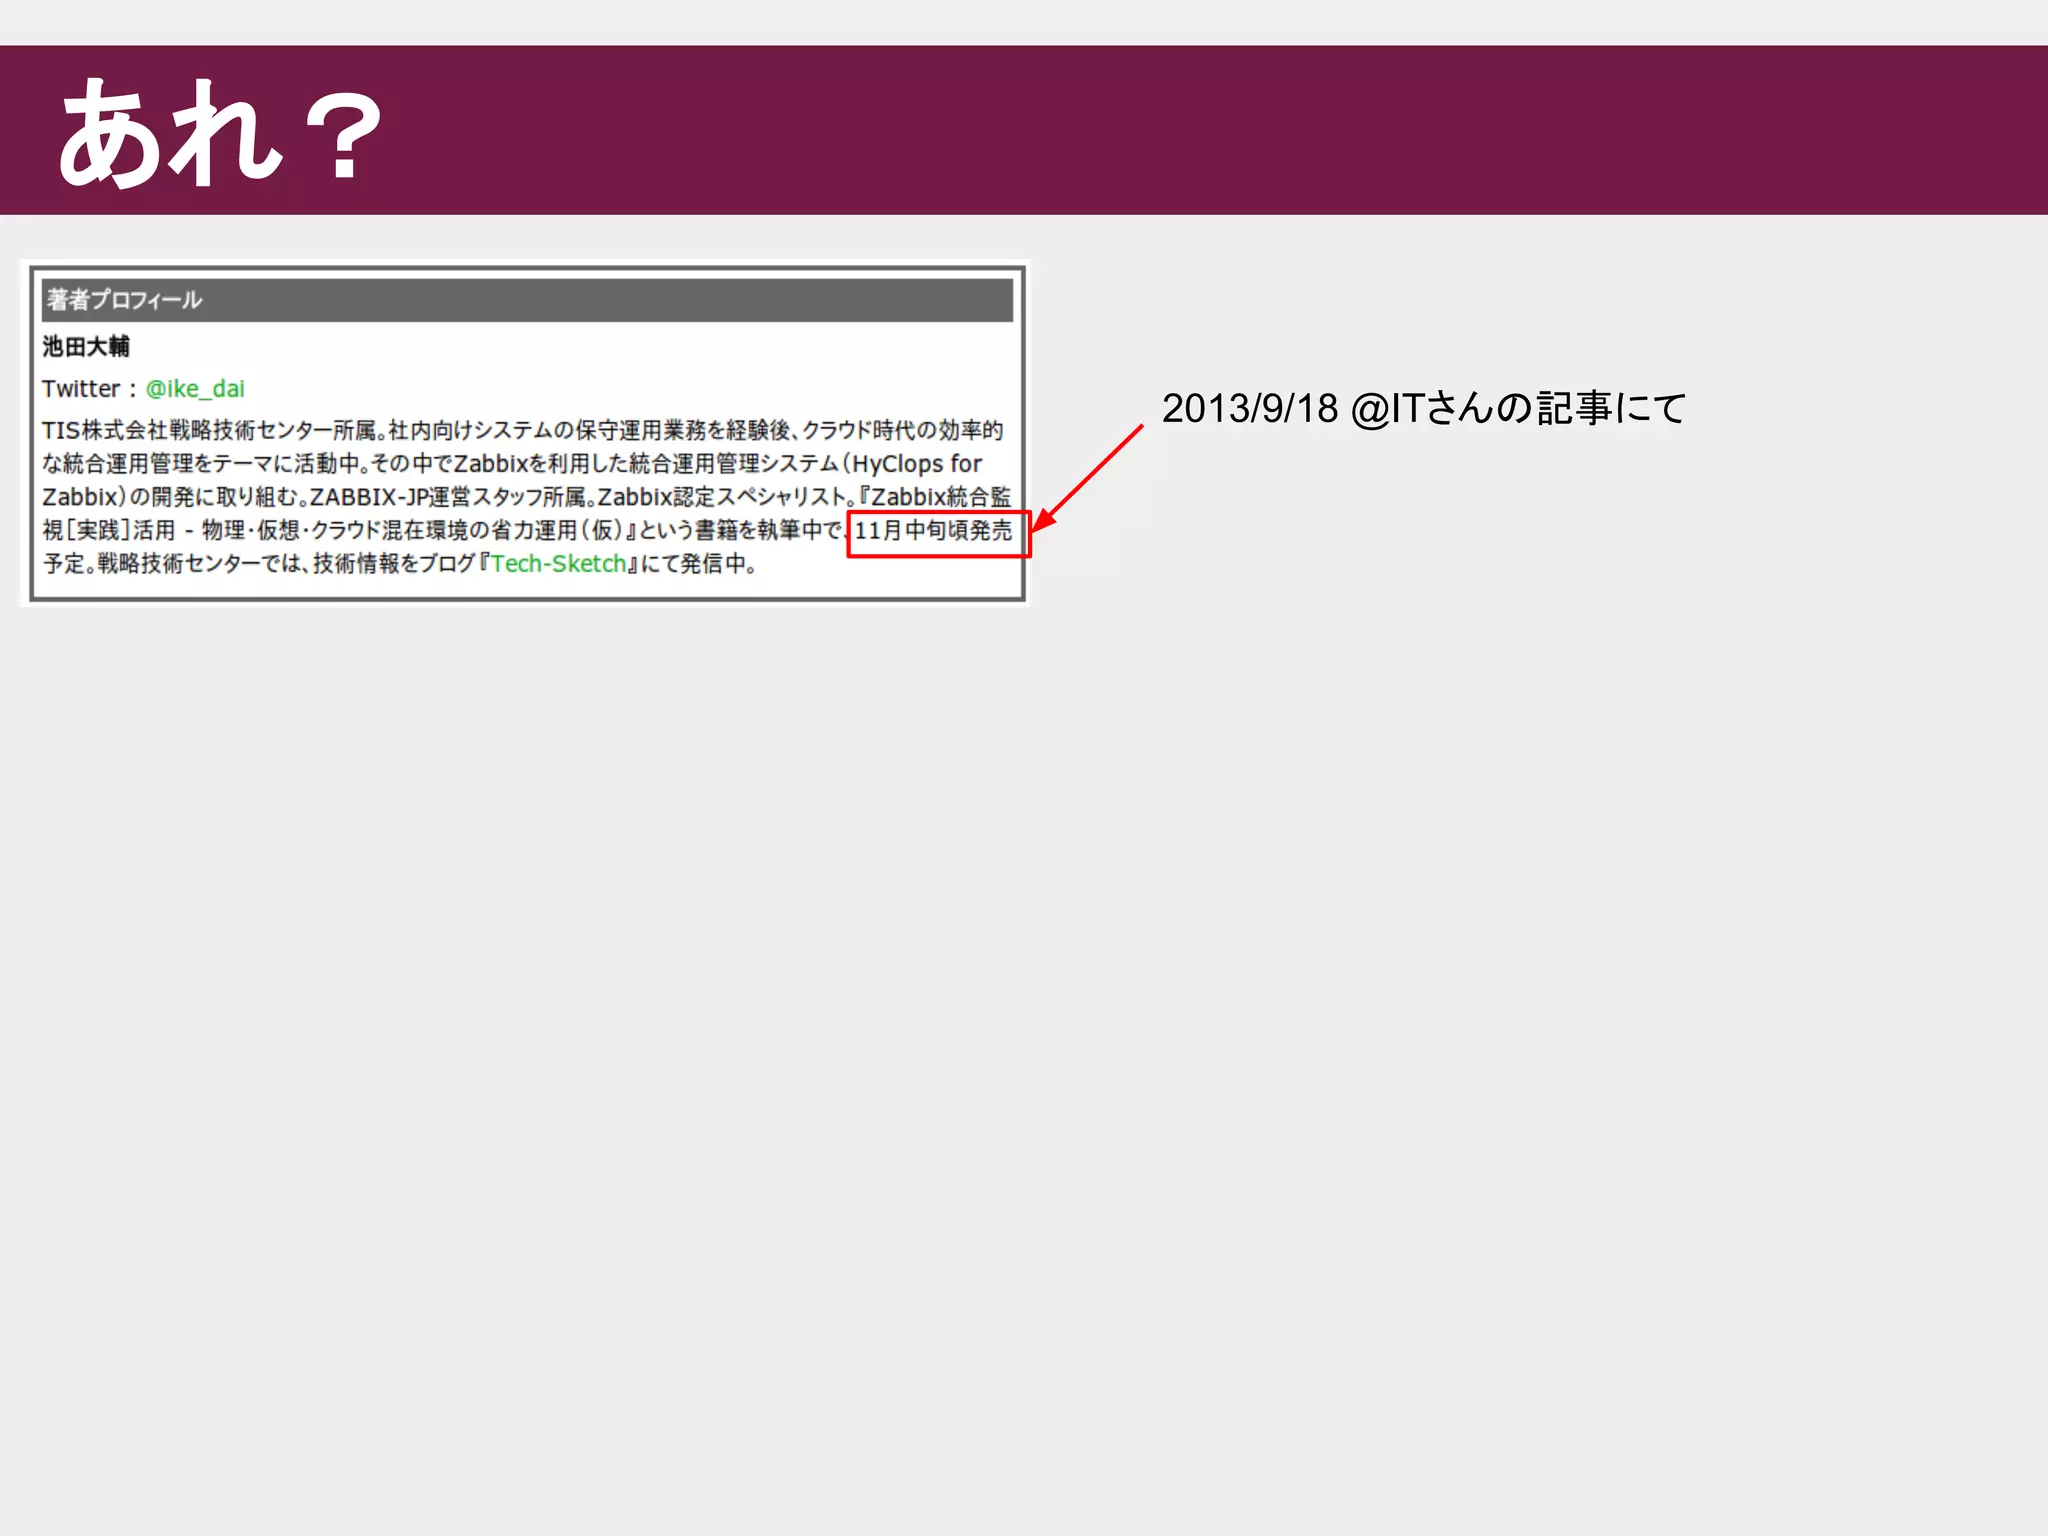Click the Zabbix統合監 book title text
The image size is (2048, 1536).
pos(940,497)
